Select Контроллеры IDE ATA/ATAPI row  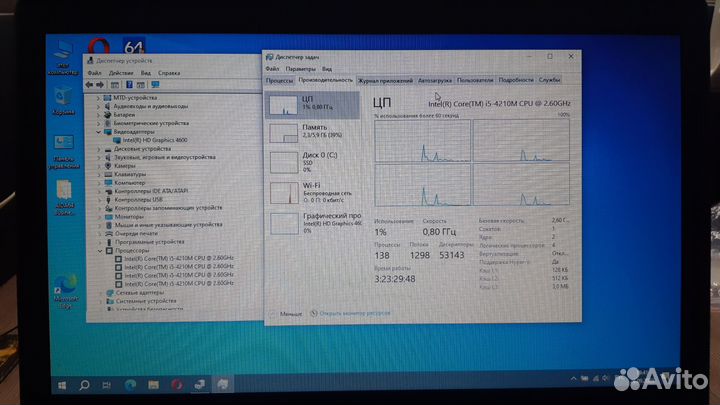click(x=151, y=191)
